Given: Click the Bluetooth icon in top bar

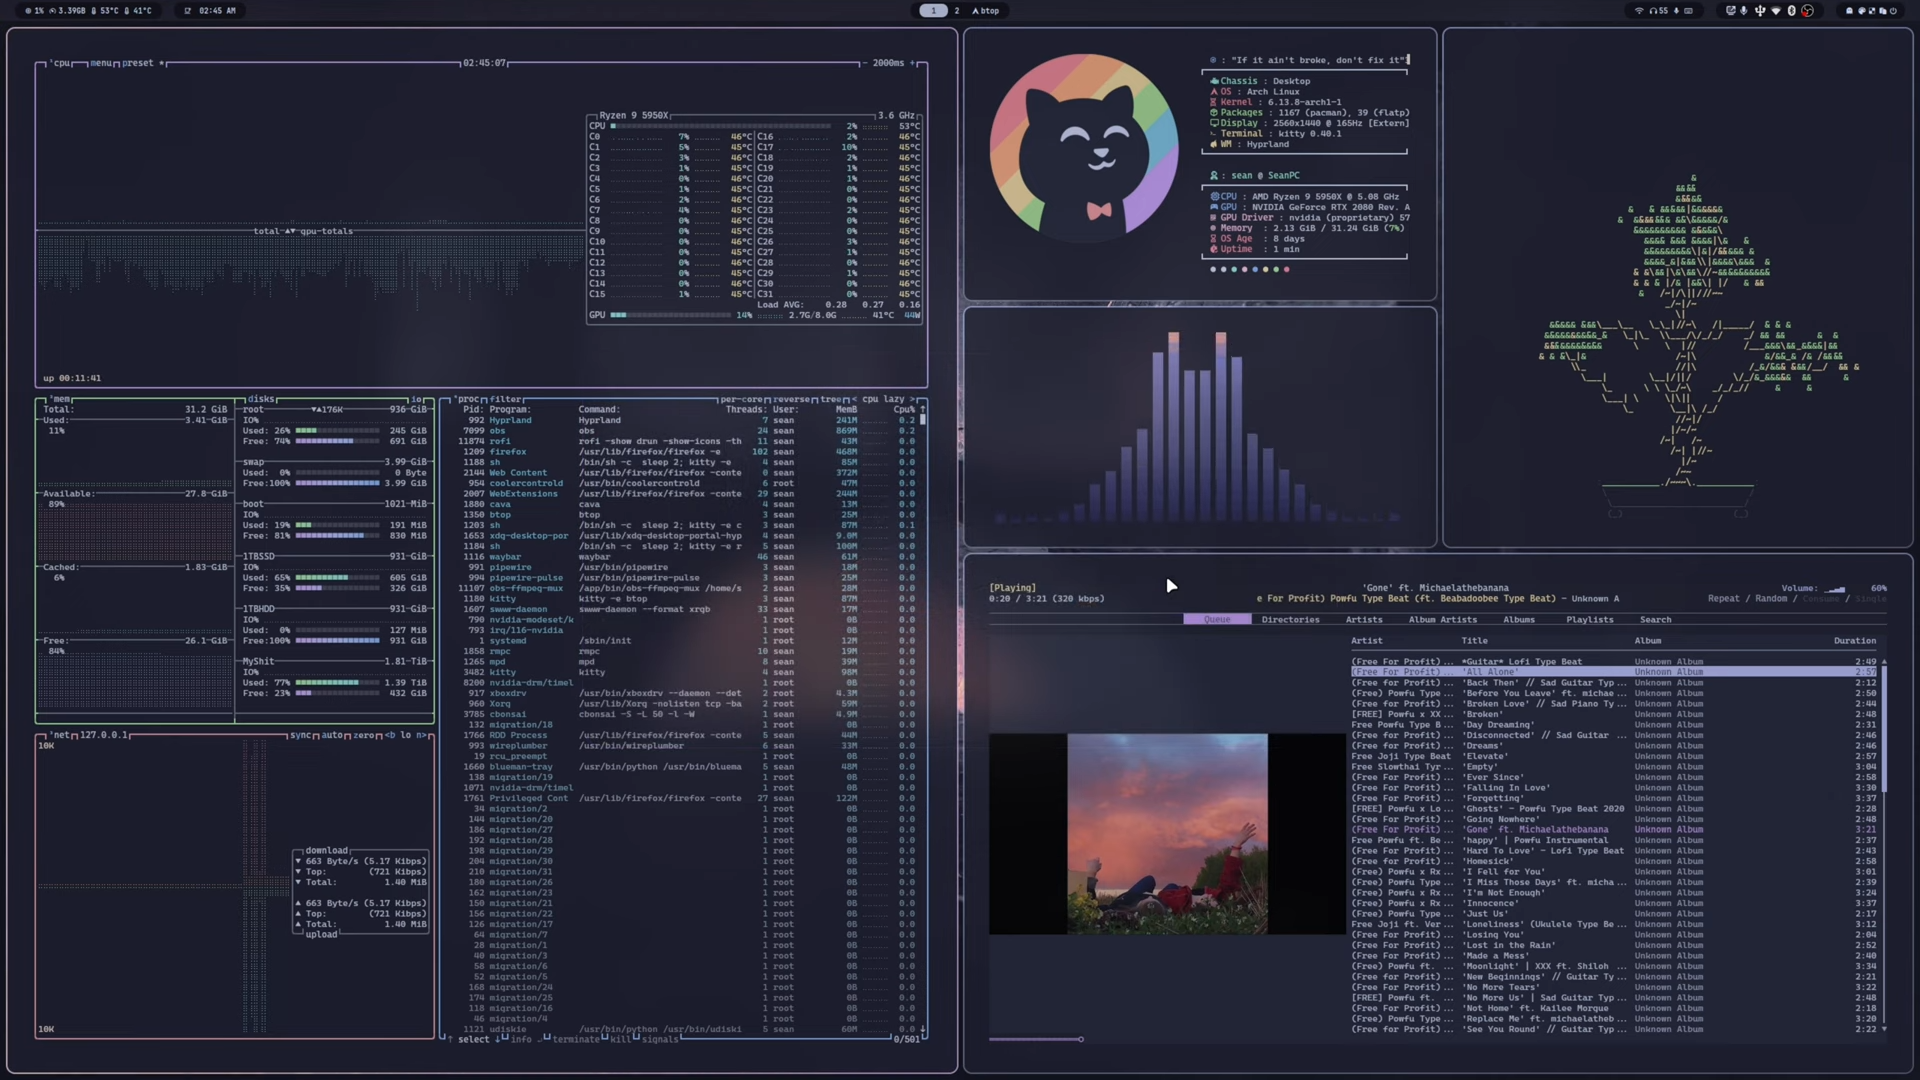Looking at the screenshot, I should tap(1791, 11).
